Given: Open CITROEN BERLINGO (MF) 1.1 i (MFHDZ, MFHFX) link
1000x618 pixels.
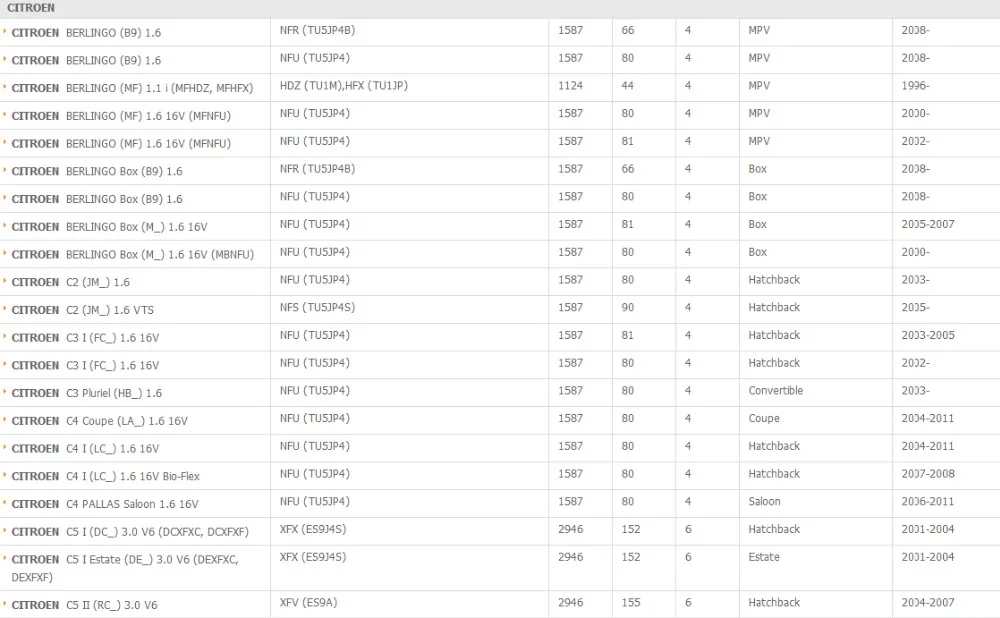Looking at the screenshot, I should pos(132,88).
